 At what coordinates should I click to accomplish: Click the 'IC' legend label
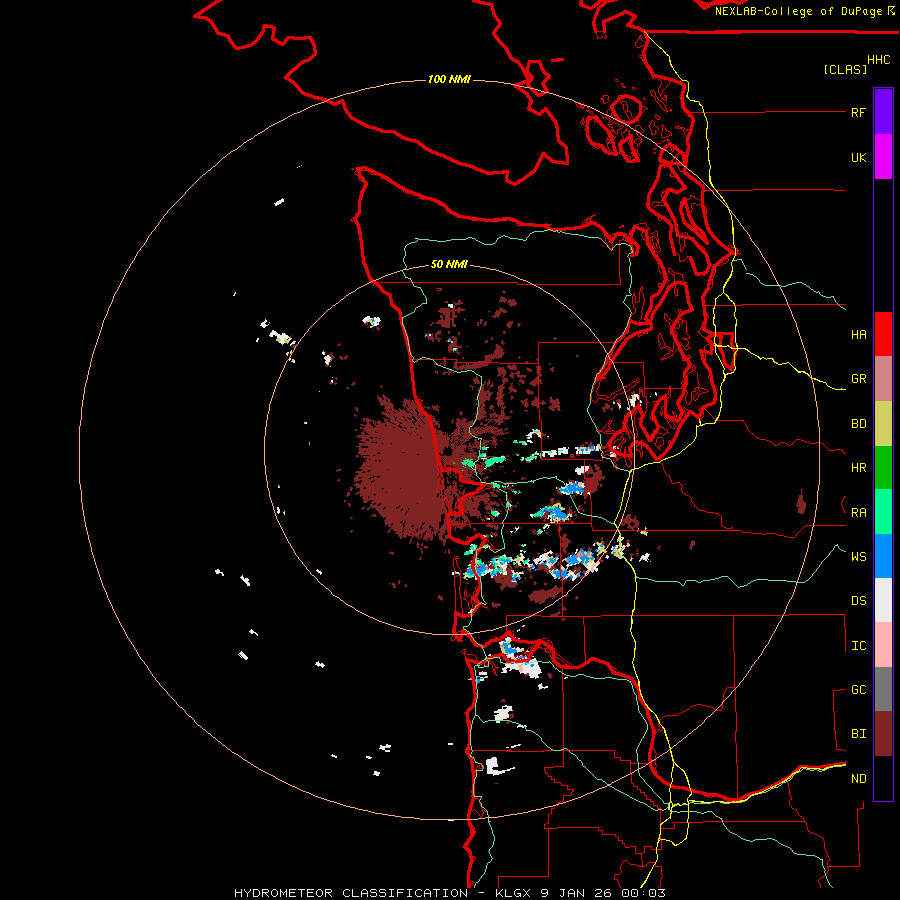tap(858, 646)
